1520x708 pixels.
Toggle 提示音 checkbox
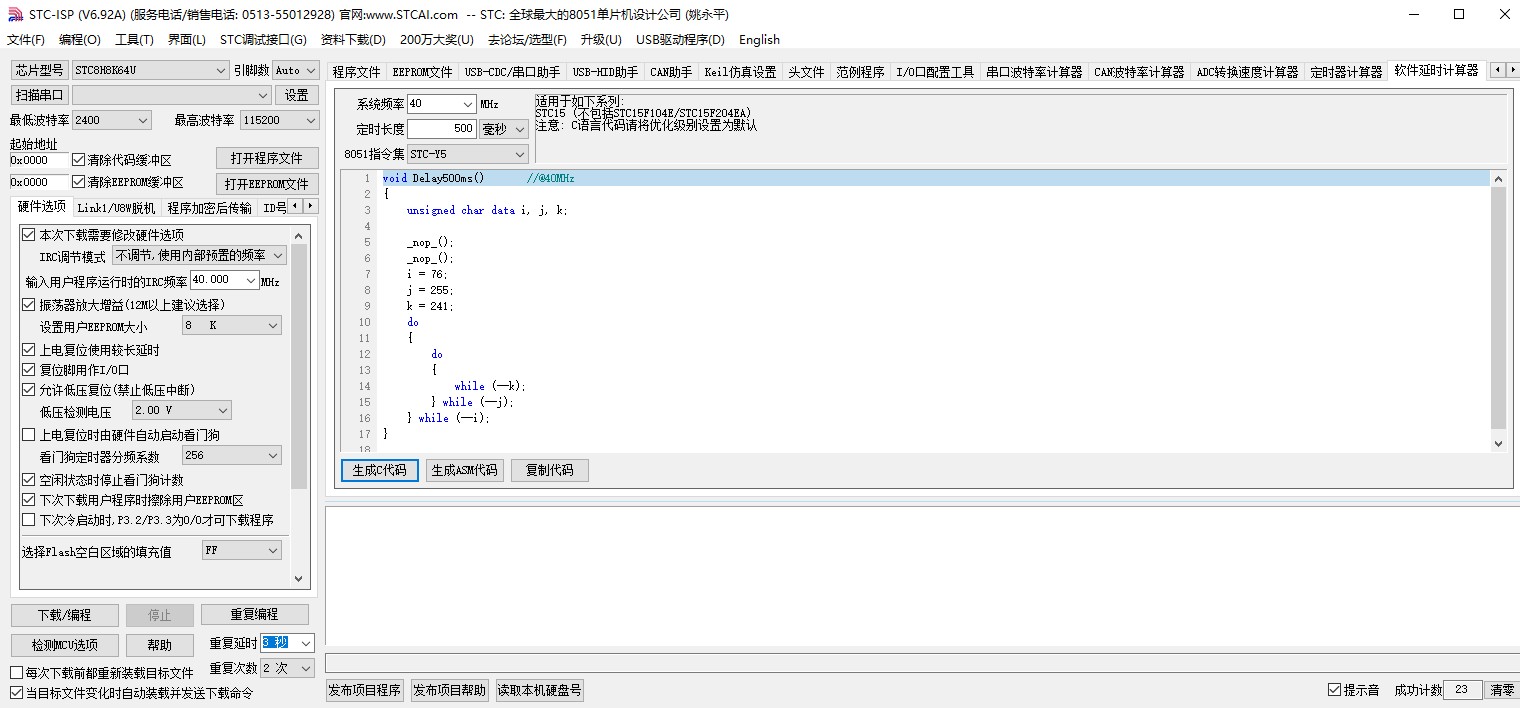1334,690
